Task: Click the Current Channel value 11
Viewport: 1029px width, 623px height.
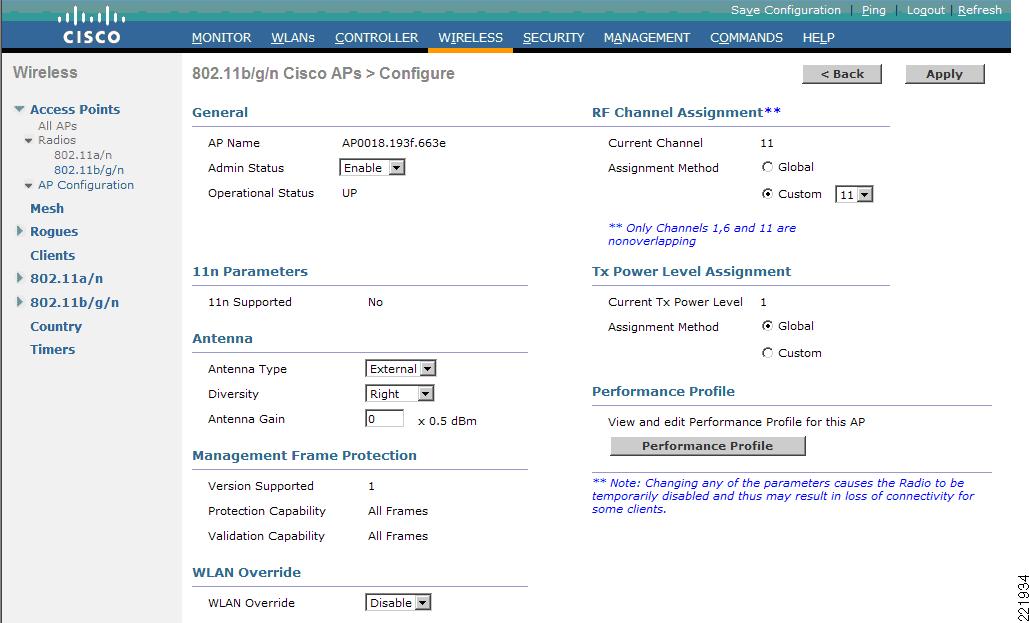Action: (x=766, y=143)
